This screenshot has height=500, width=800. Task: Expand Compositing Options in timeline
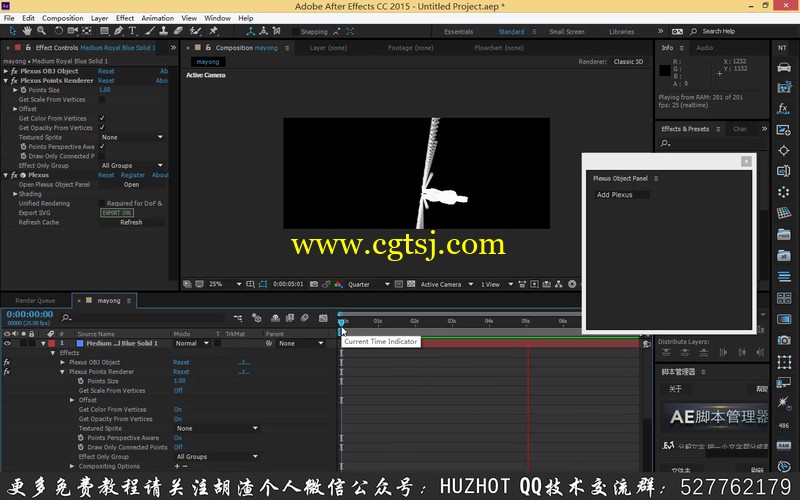(x=72, y=466)
